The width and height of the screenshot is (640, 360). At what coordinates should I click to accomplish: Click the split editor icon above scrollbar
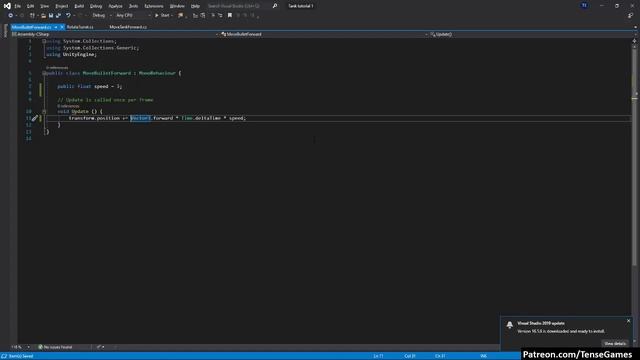click(634, 41)
